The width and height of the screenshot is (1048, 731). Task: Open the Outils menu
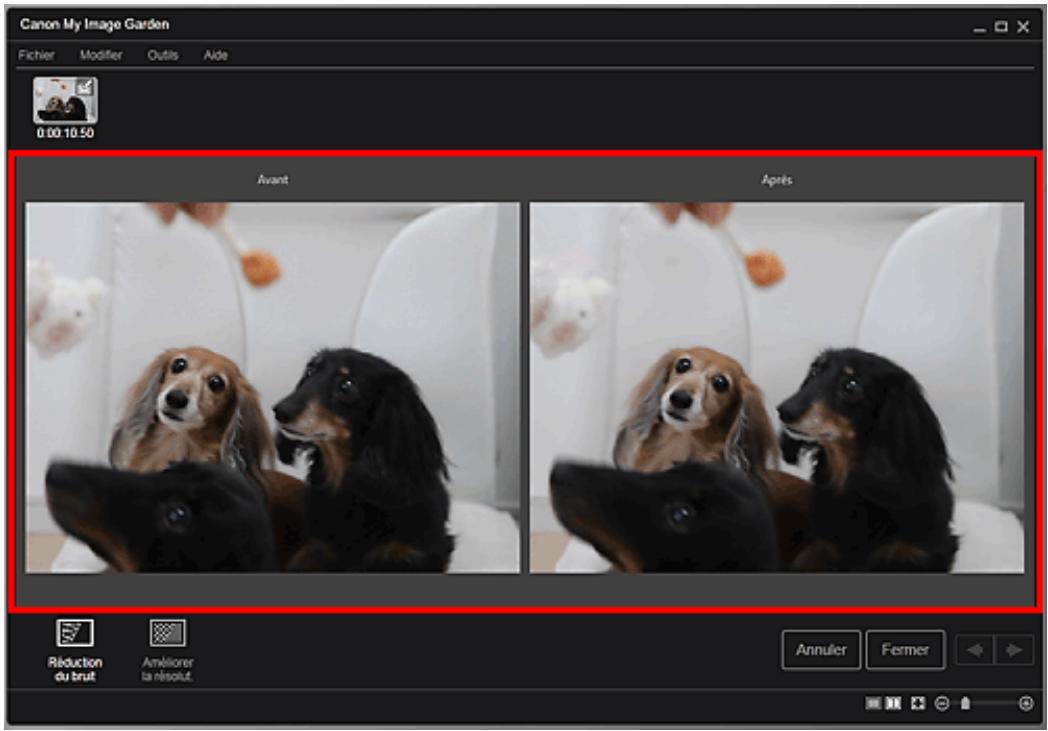[x=163, y=55]
